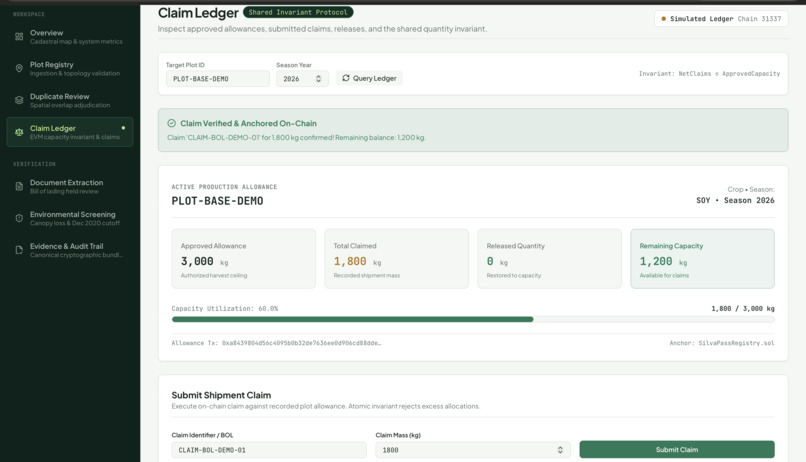Click the Environmental Screening shield icon
This screenshot has height=462, width=806.
19,218
